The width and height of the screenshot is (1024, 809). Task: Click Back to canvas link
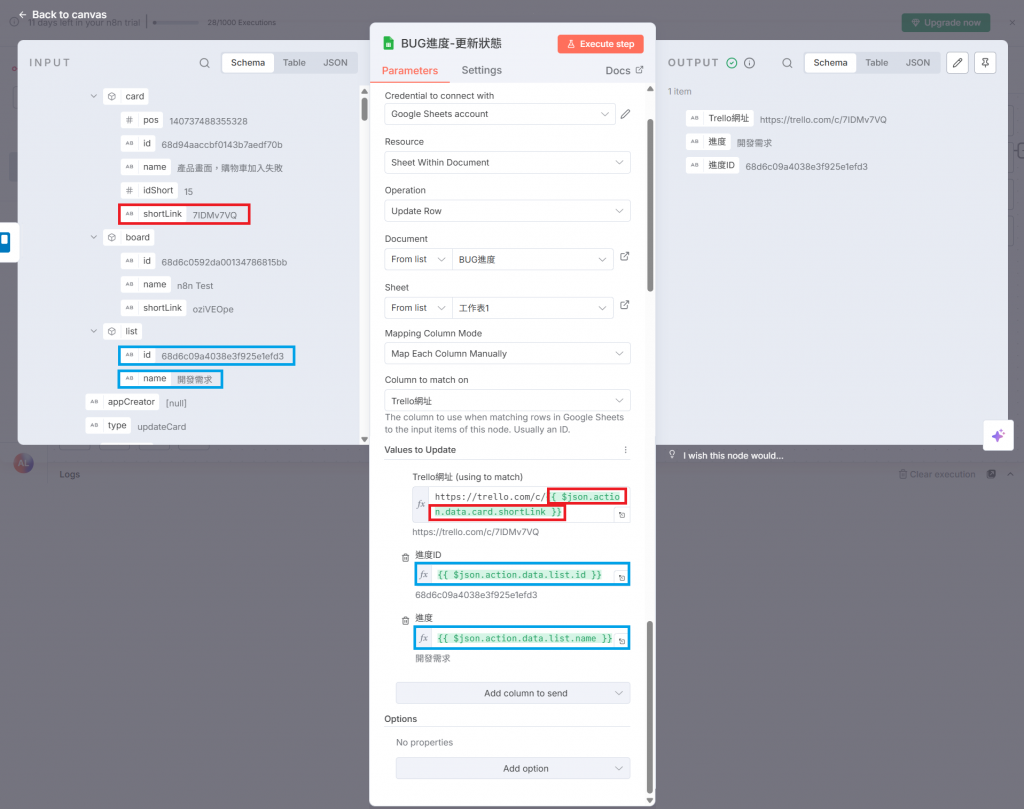62,14
